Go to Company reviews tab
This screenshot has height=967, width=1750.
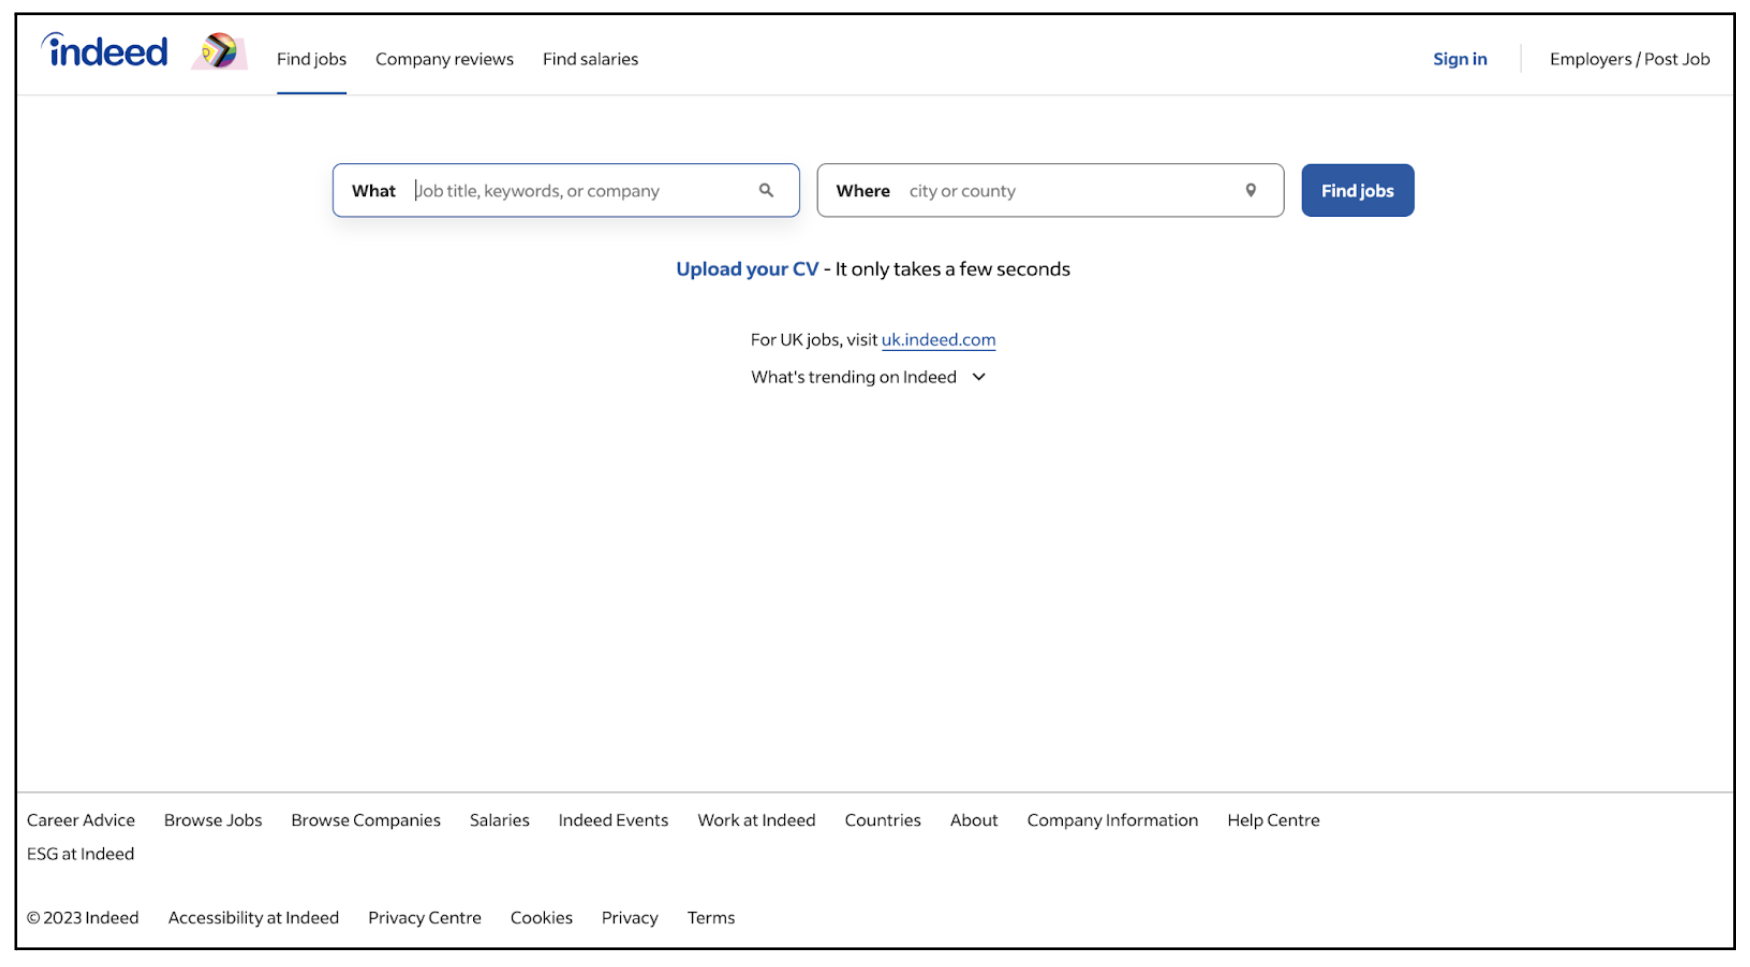[444, 59]
